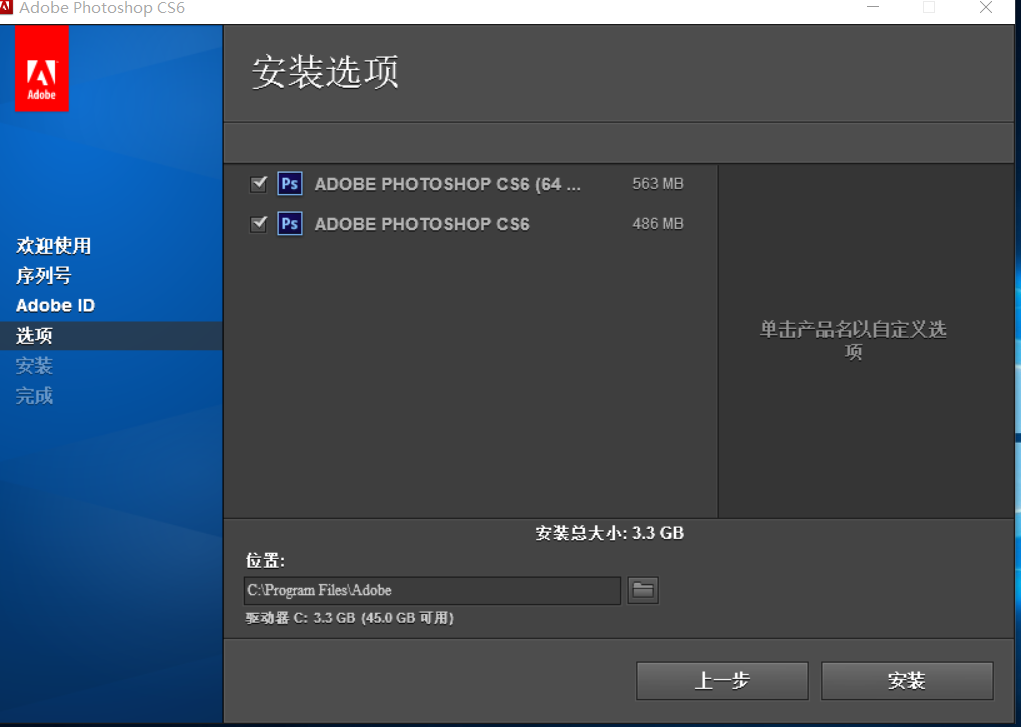Click the customization hint panel on the right
Screen dimensions: 1021x727
tap(853, 341)
